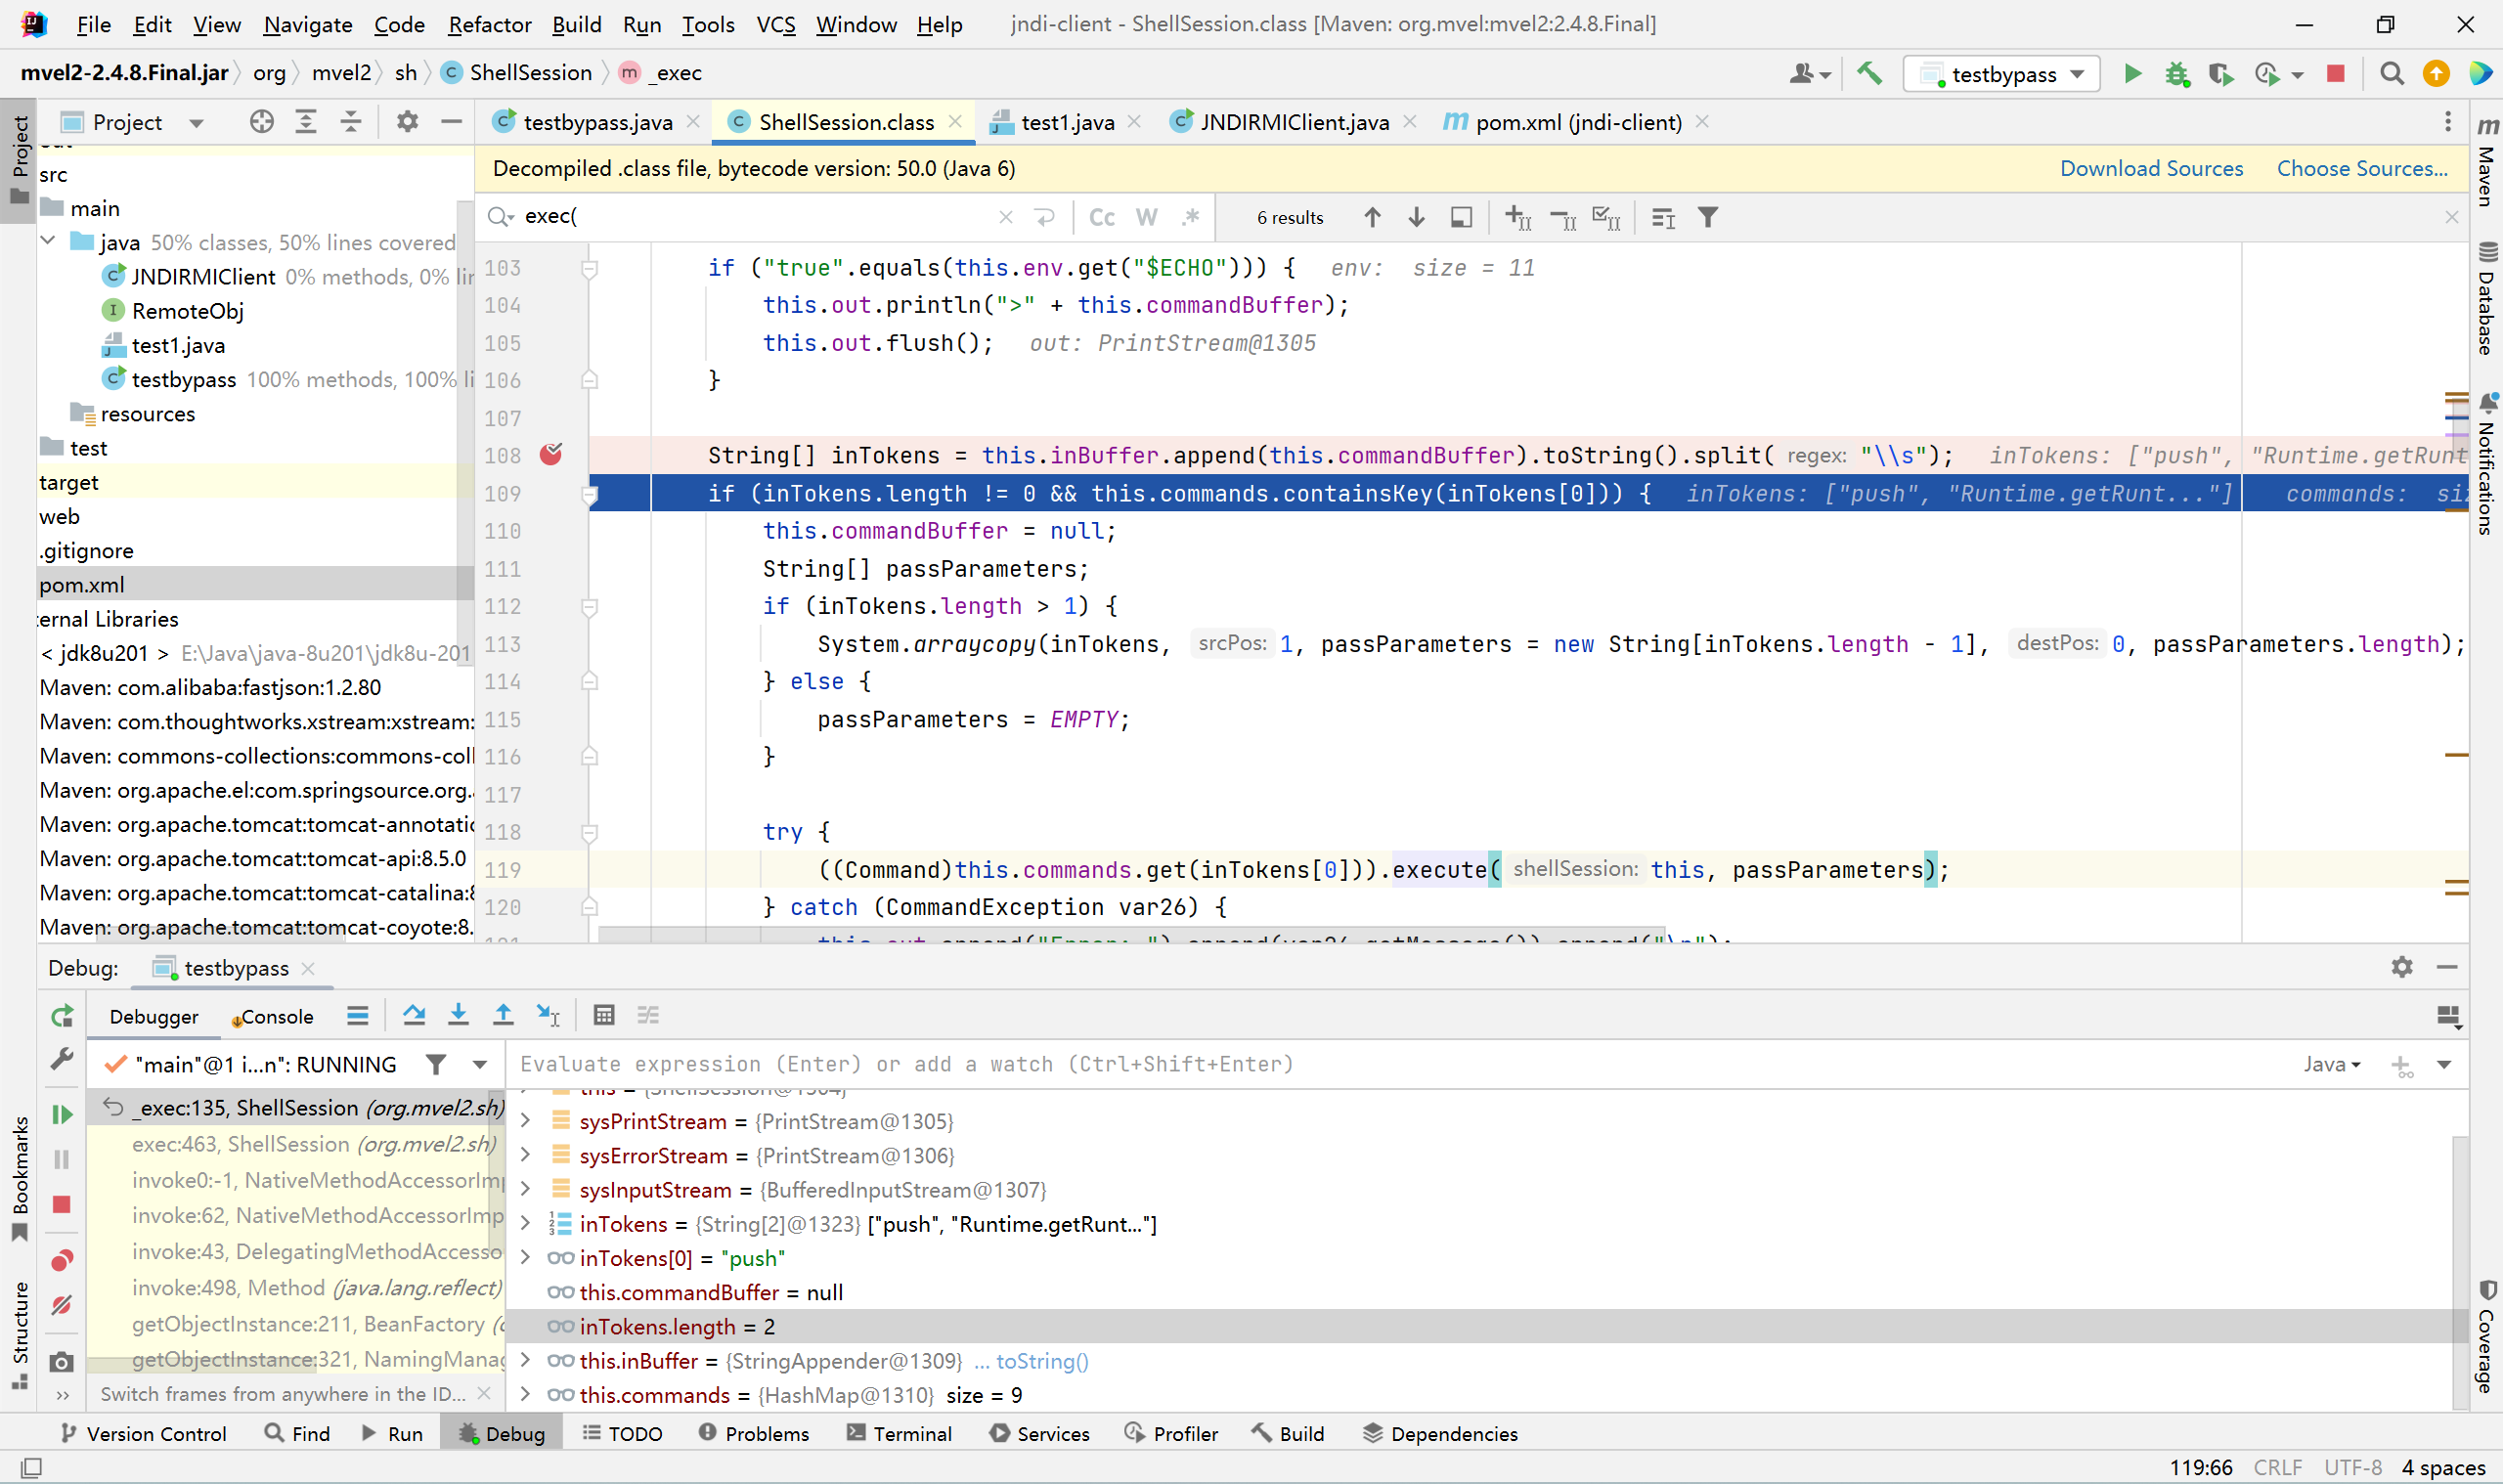
Task: Open the debugger Console tab
Action: pyautogui.click(x=273, y=1016)
